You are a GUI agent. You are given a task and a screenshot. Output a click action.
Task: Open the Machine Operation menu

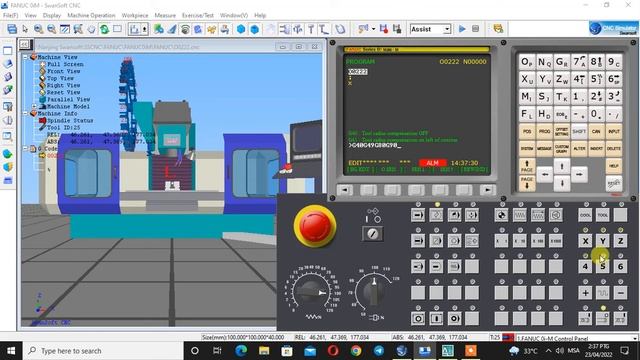(x=91, y=15)
